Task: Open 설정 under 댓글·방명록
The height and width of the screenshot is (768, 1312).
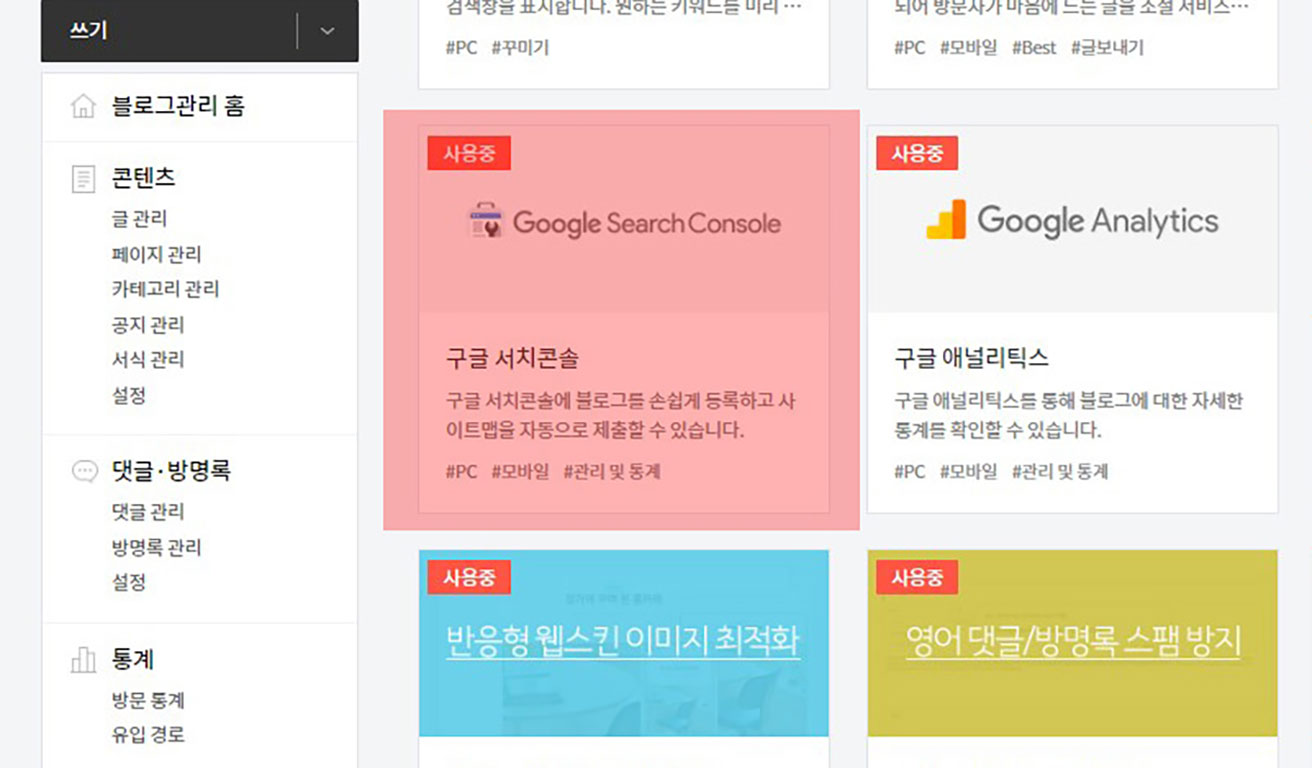Action: [x=129, y=582]
